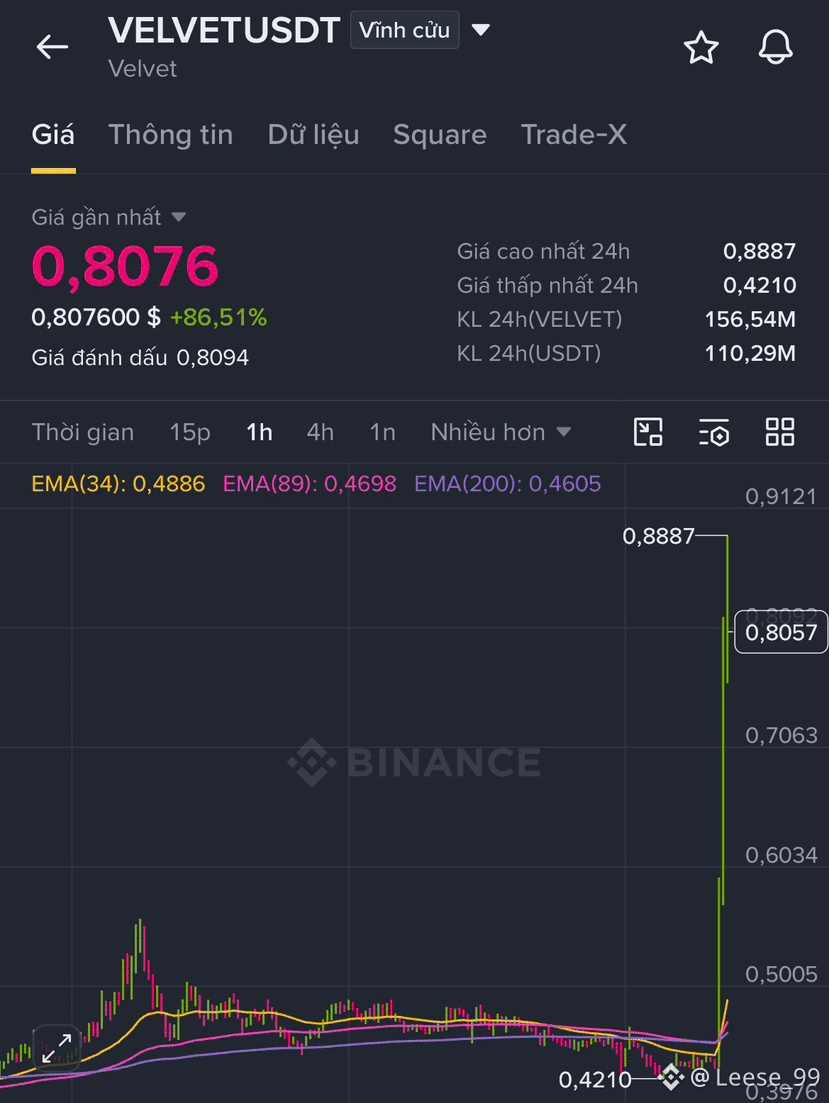
Task: Tap the EMA(200): 0,4605 indicator label
Action: pyautogui.click(x=507, y=484)
